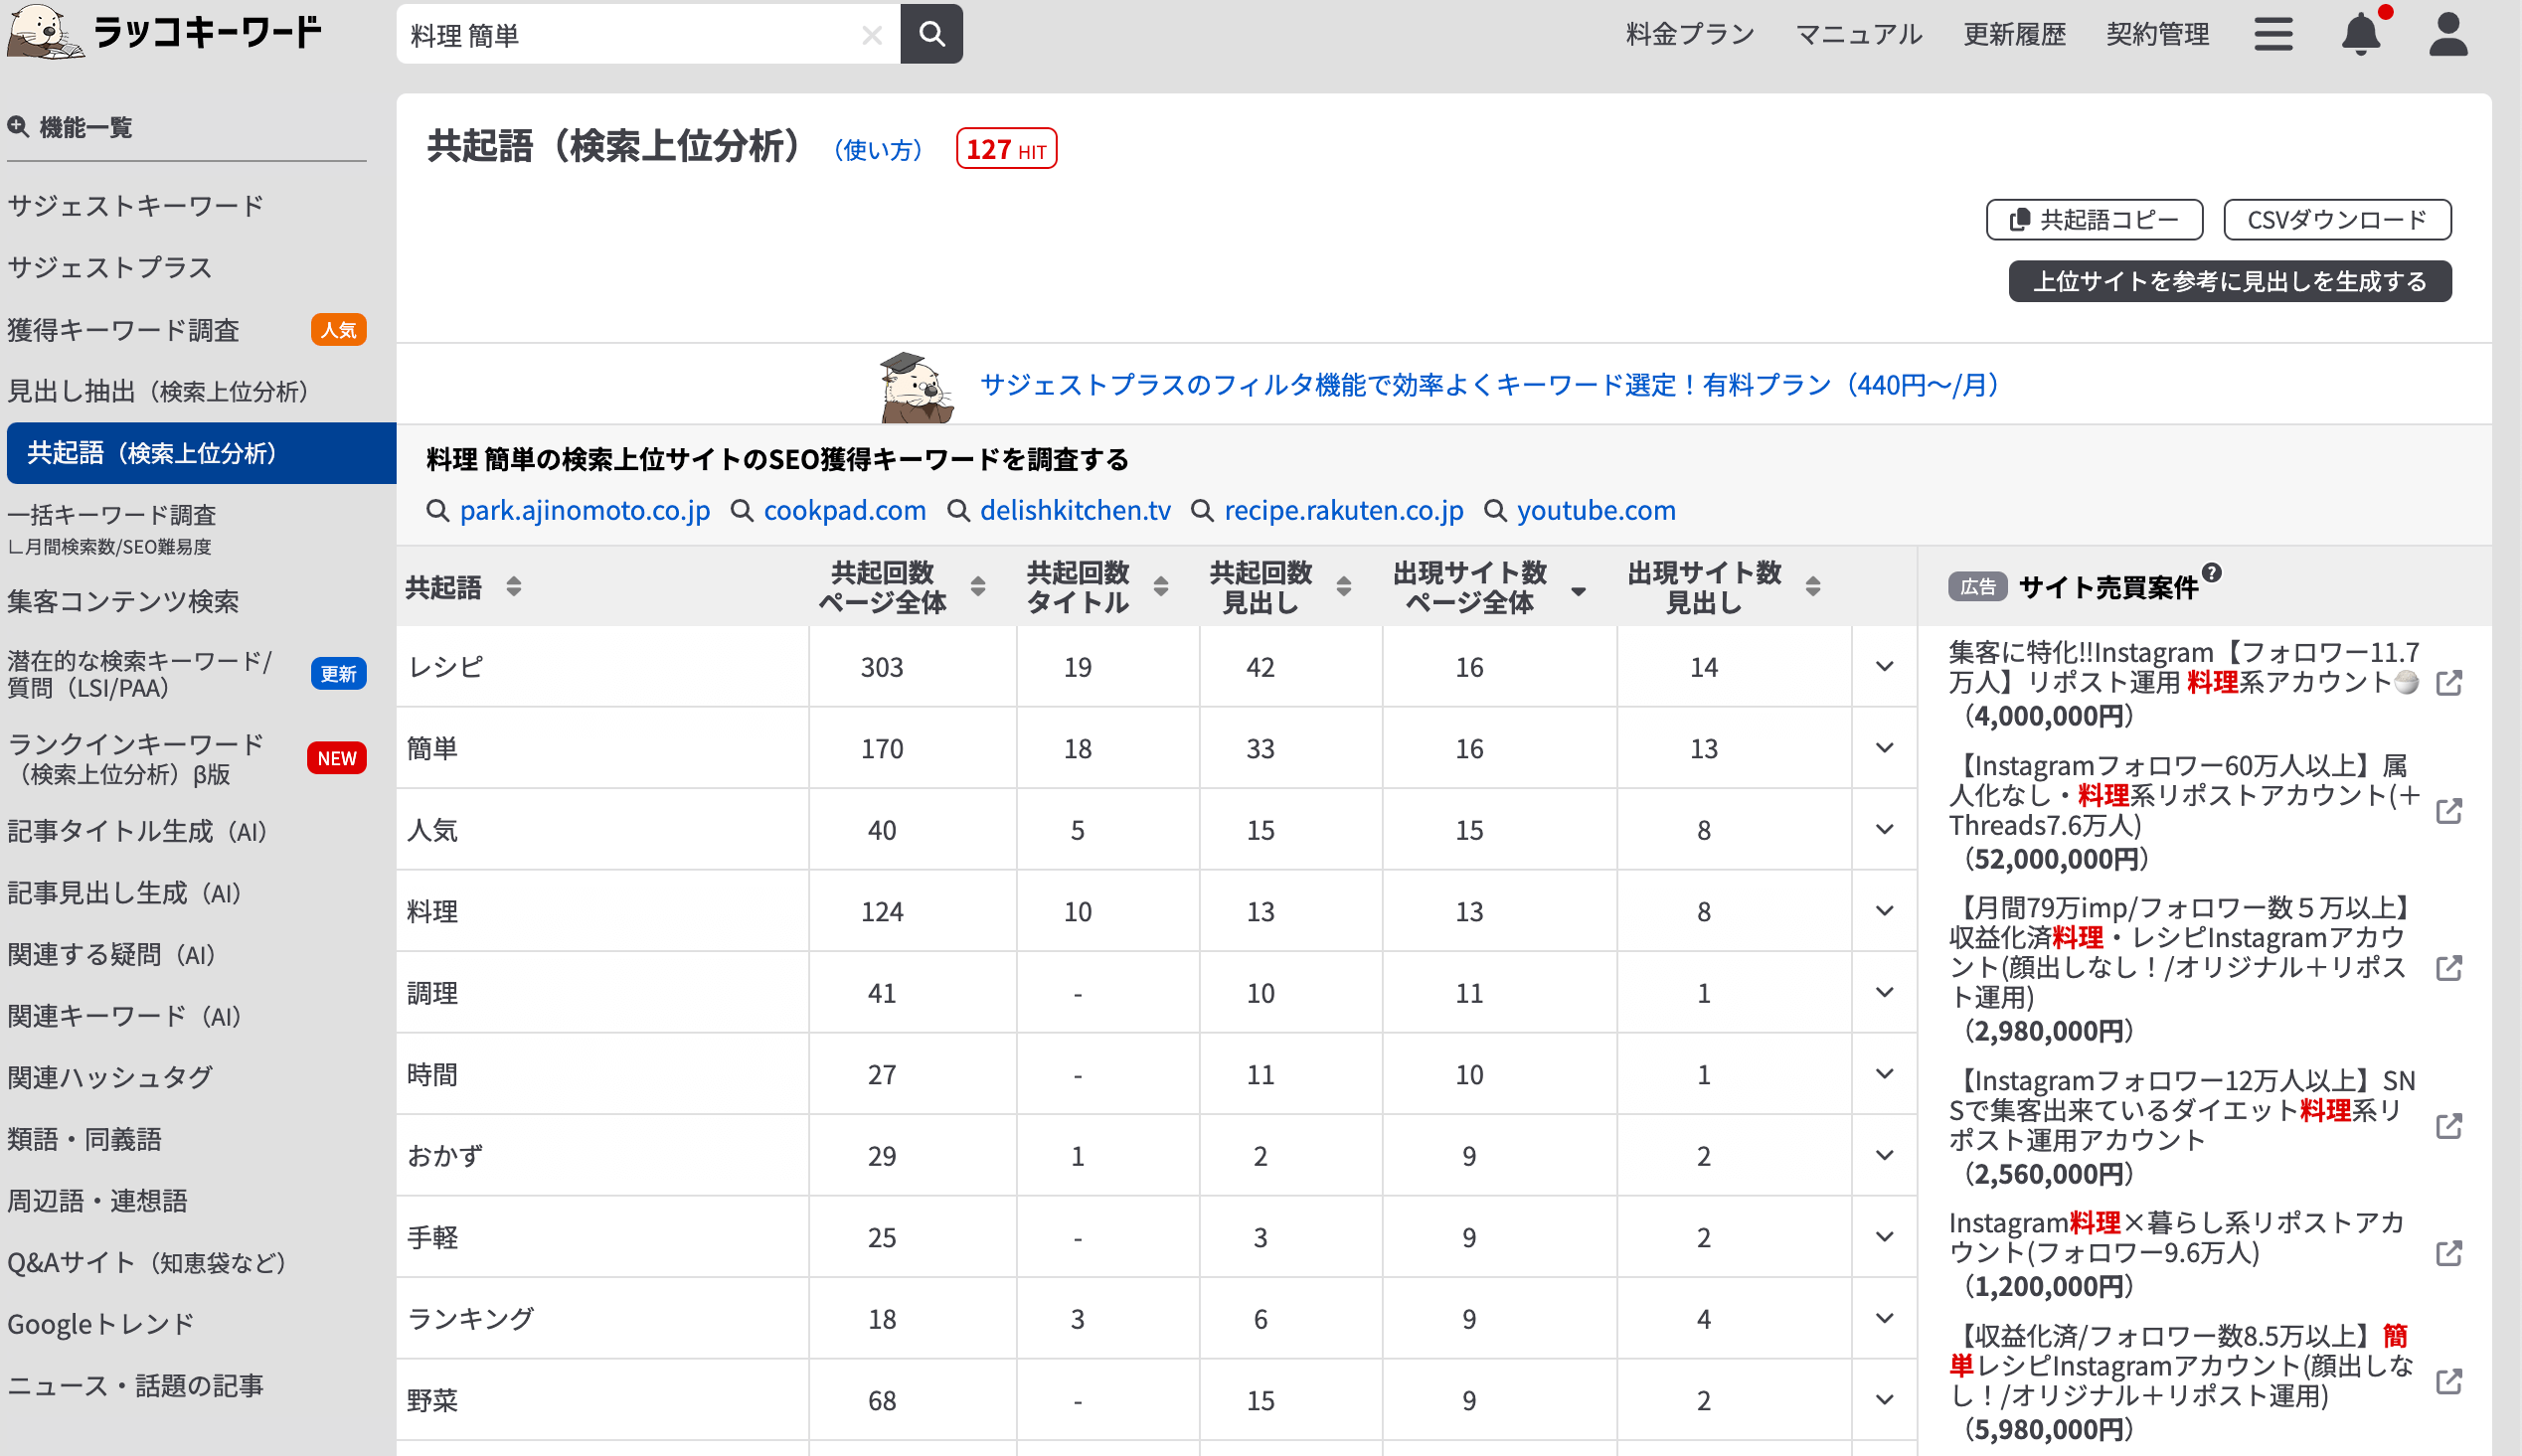2522x1456 pixels.
Task: Click 共起語コピー button
Action: coord(2094,220)
